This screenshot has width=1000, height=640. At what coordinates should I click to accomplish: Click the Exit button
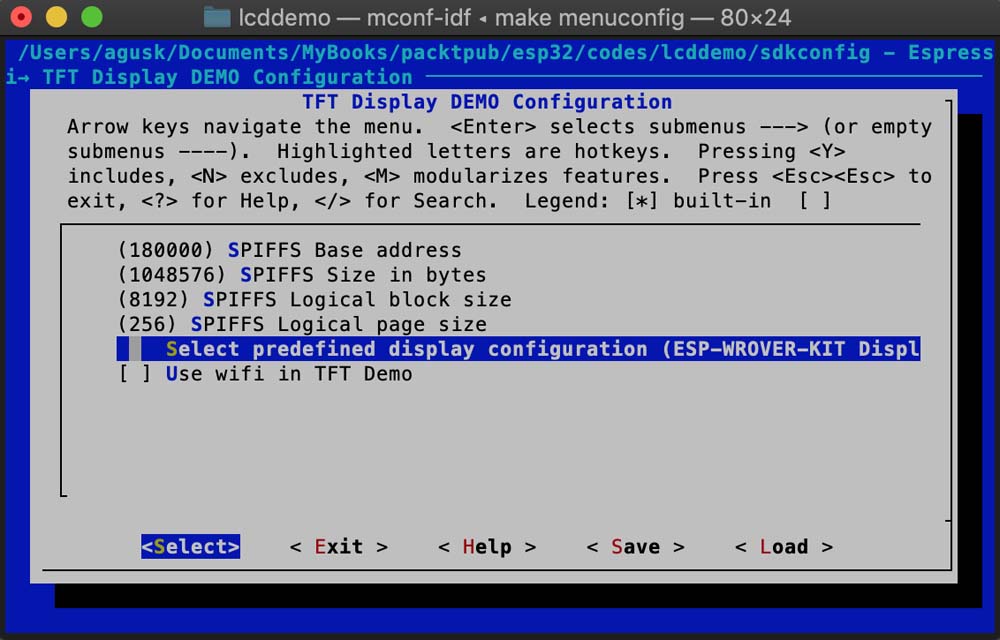click(339, 546)
